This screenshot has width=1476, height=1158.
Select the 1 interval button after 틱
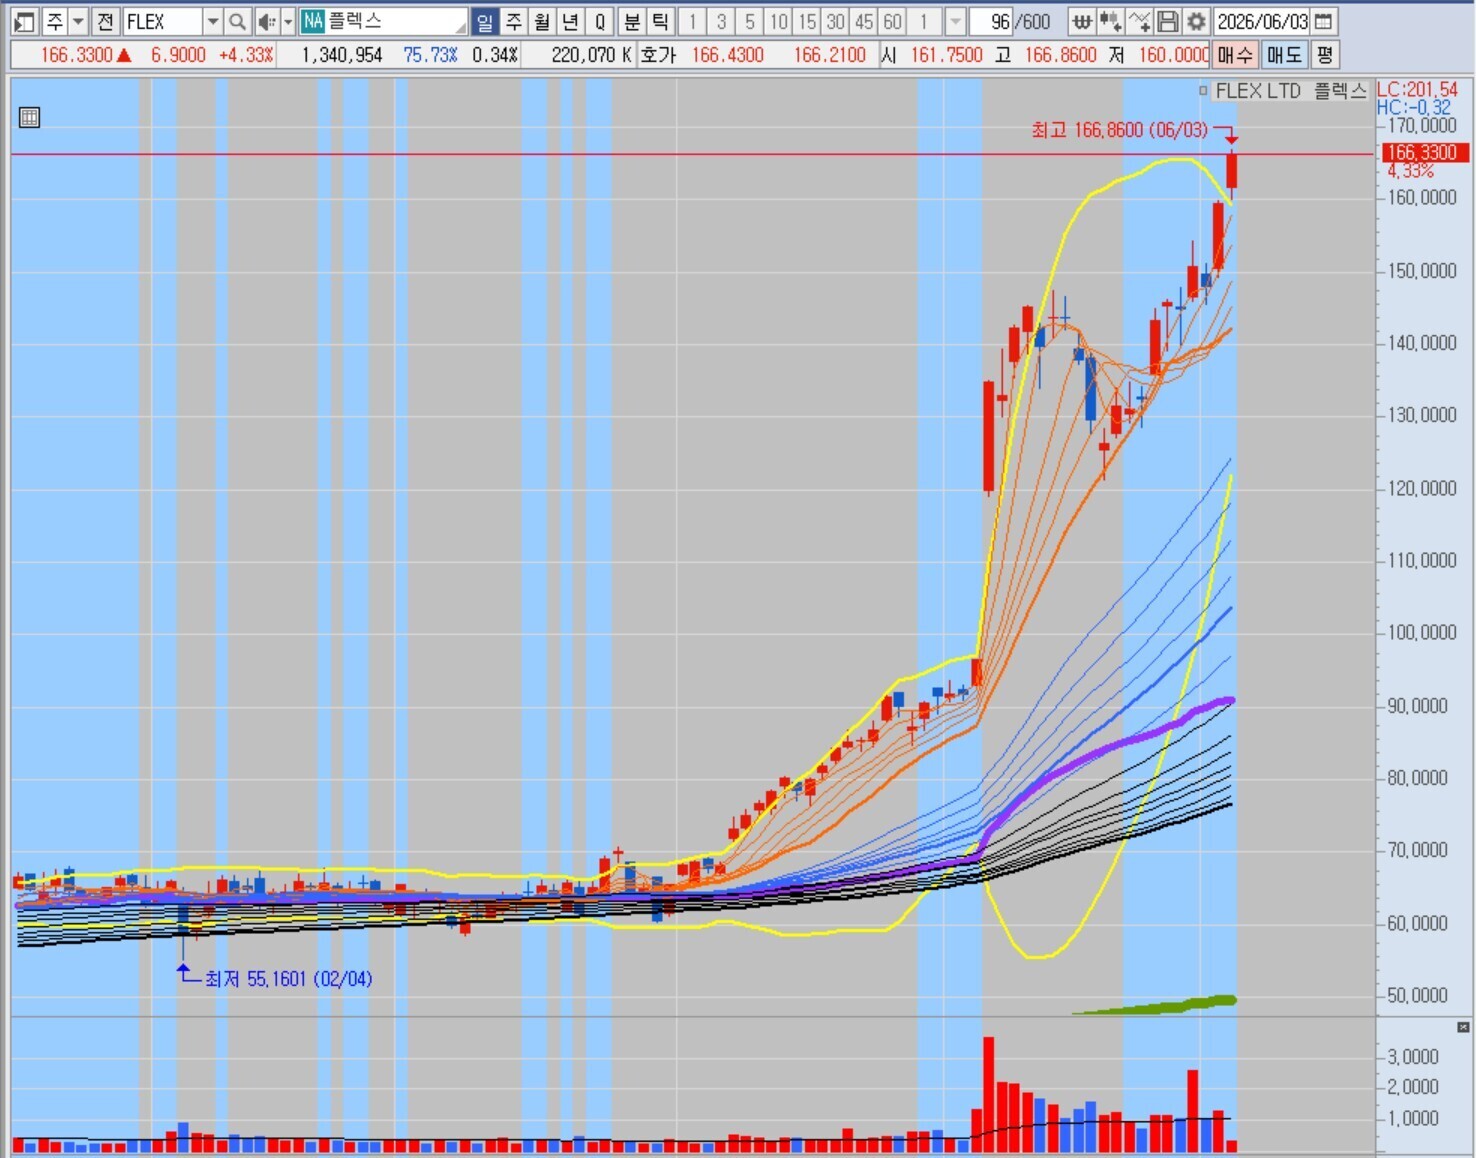click(692, 21)
